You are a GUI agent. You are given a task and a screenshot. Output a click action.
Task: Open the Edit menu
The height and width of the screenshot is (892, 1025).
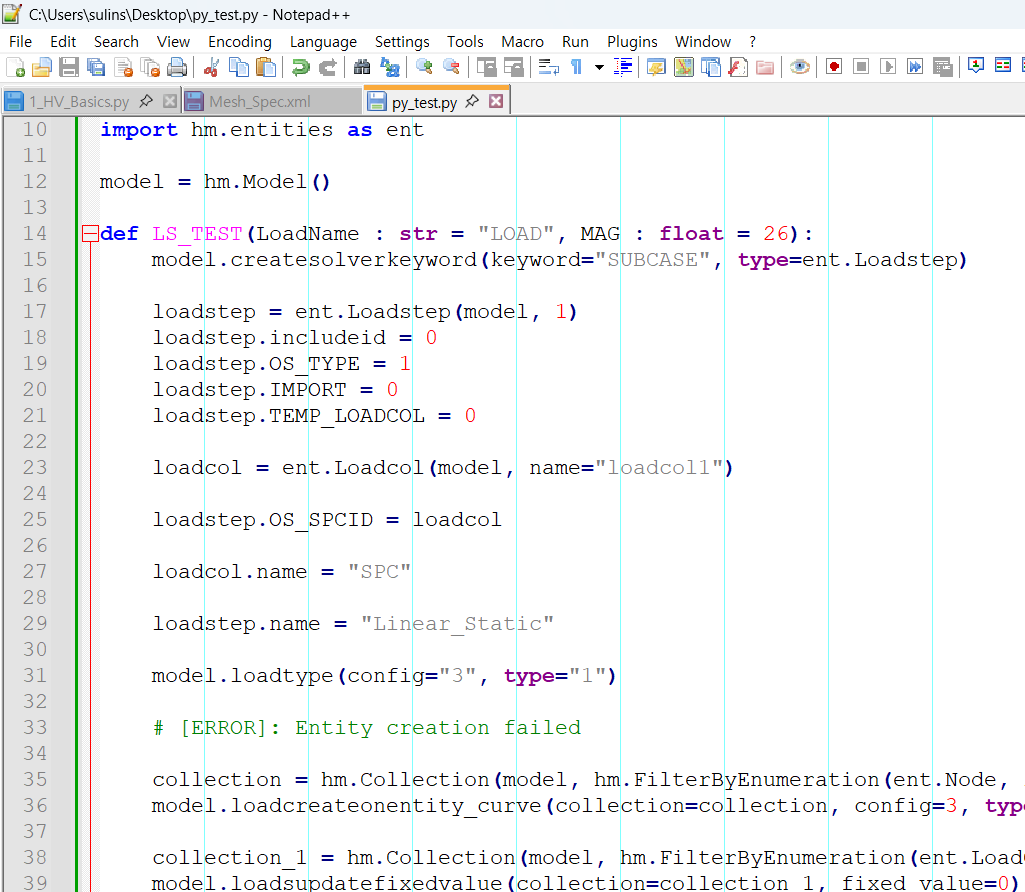63,42
